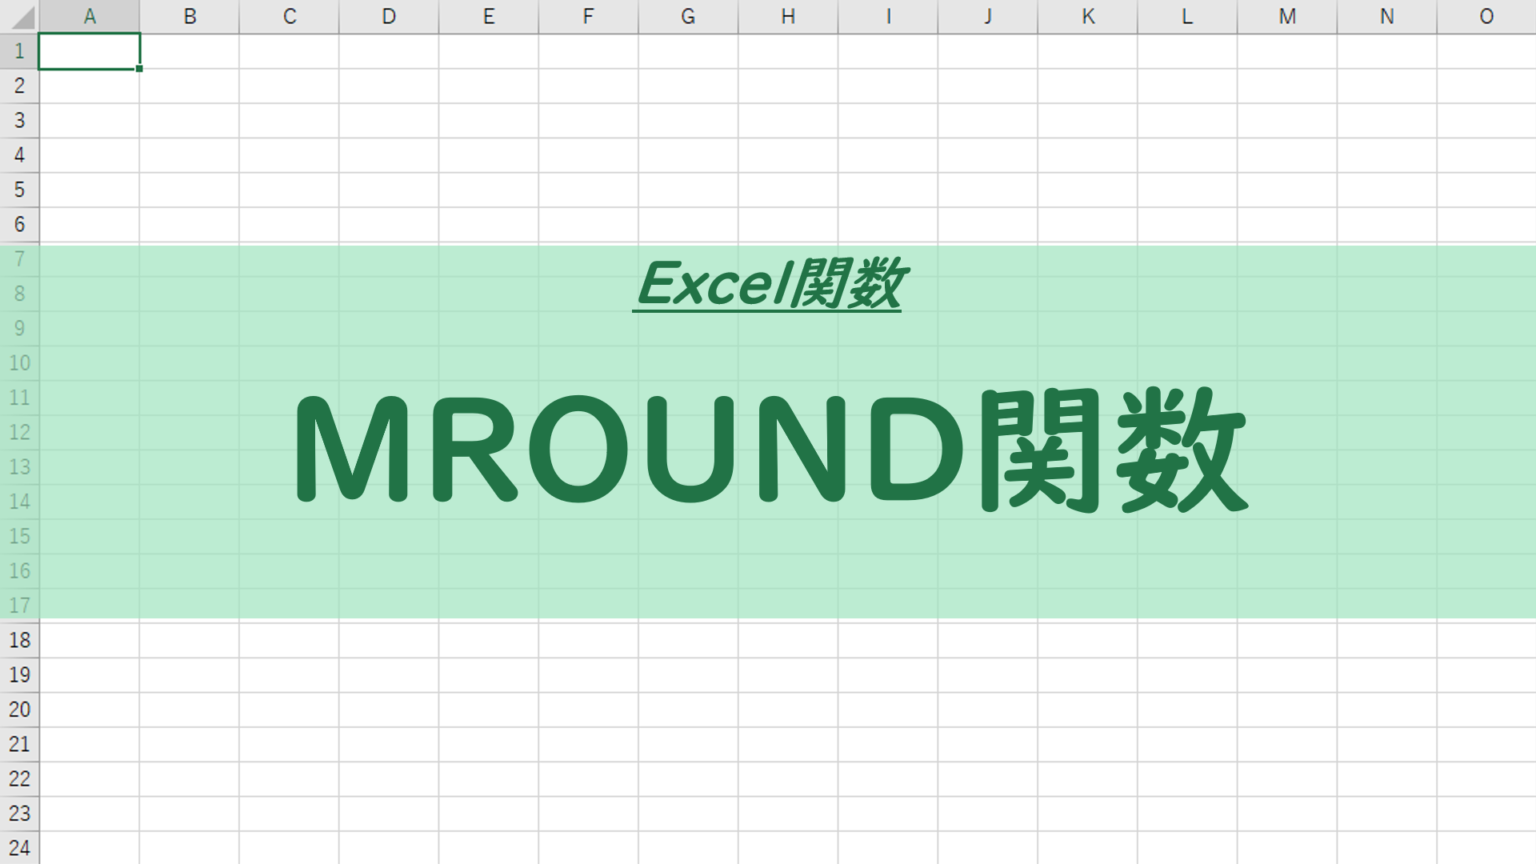
Task: Click the boundary between column A and B headers
Action: pyautogui.click(x=140, y=16)
